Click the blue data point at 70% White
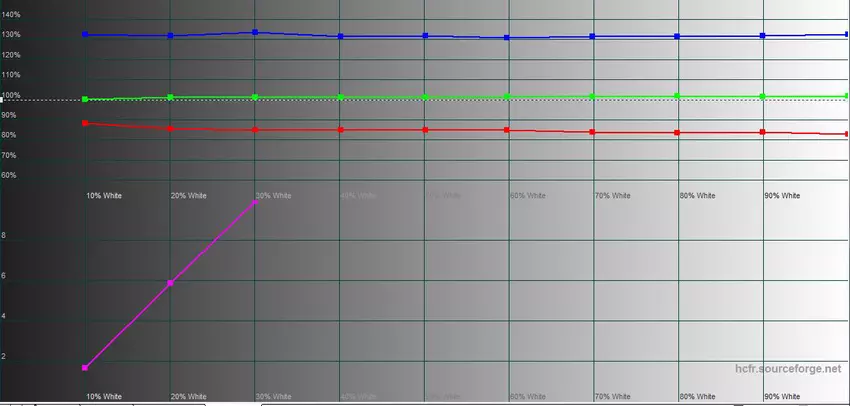 tap(593, 36)
